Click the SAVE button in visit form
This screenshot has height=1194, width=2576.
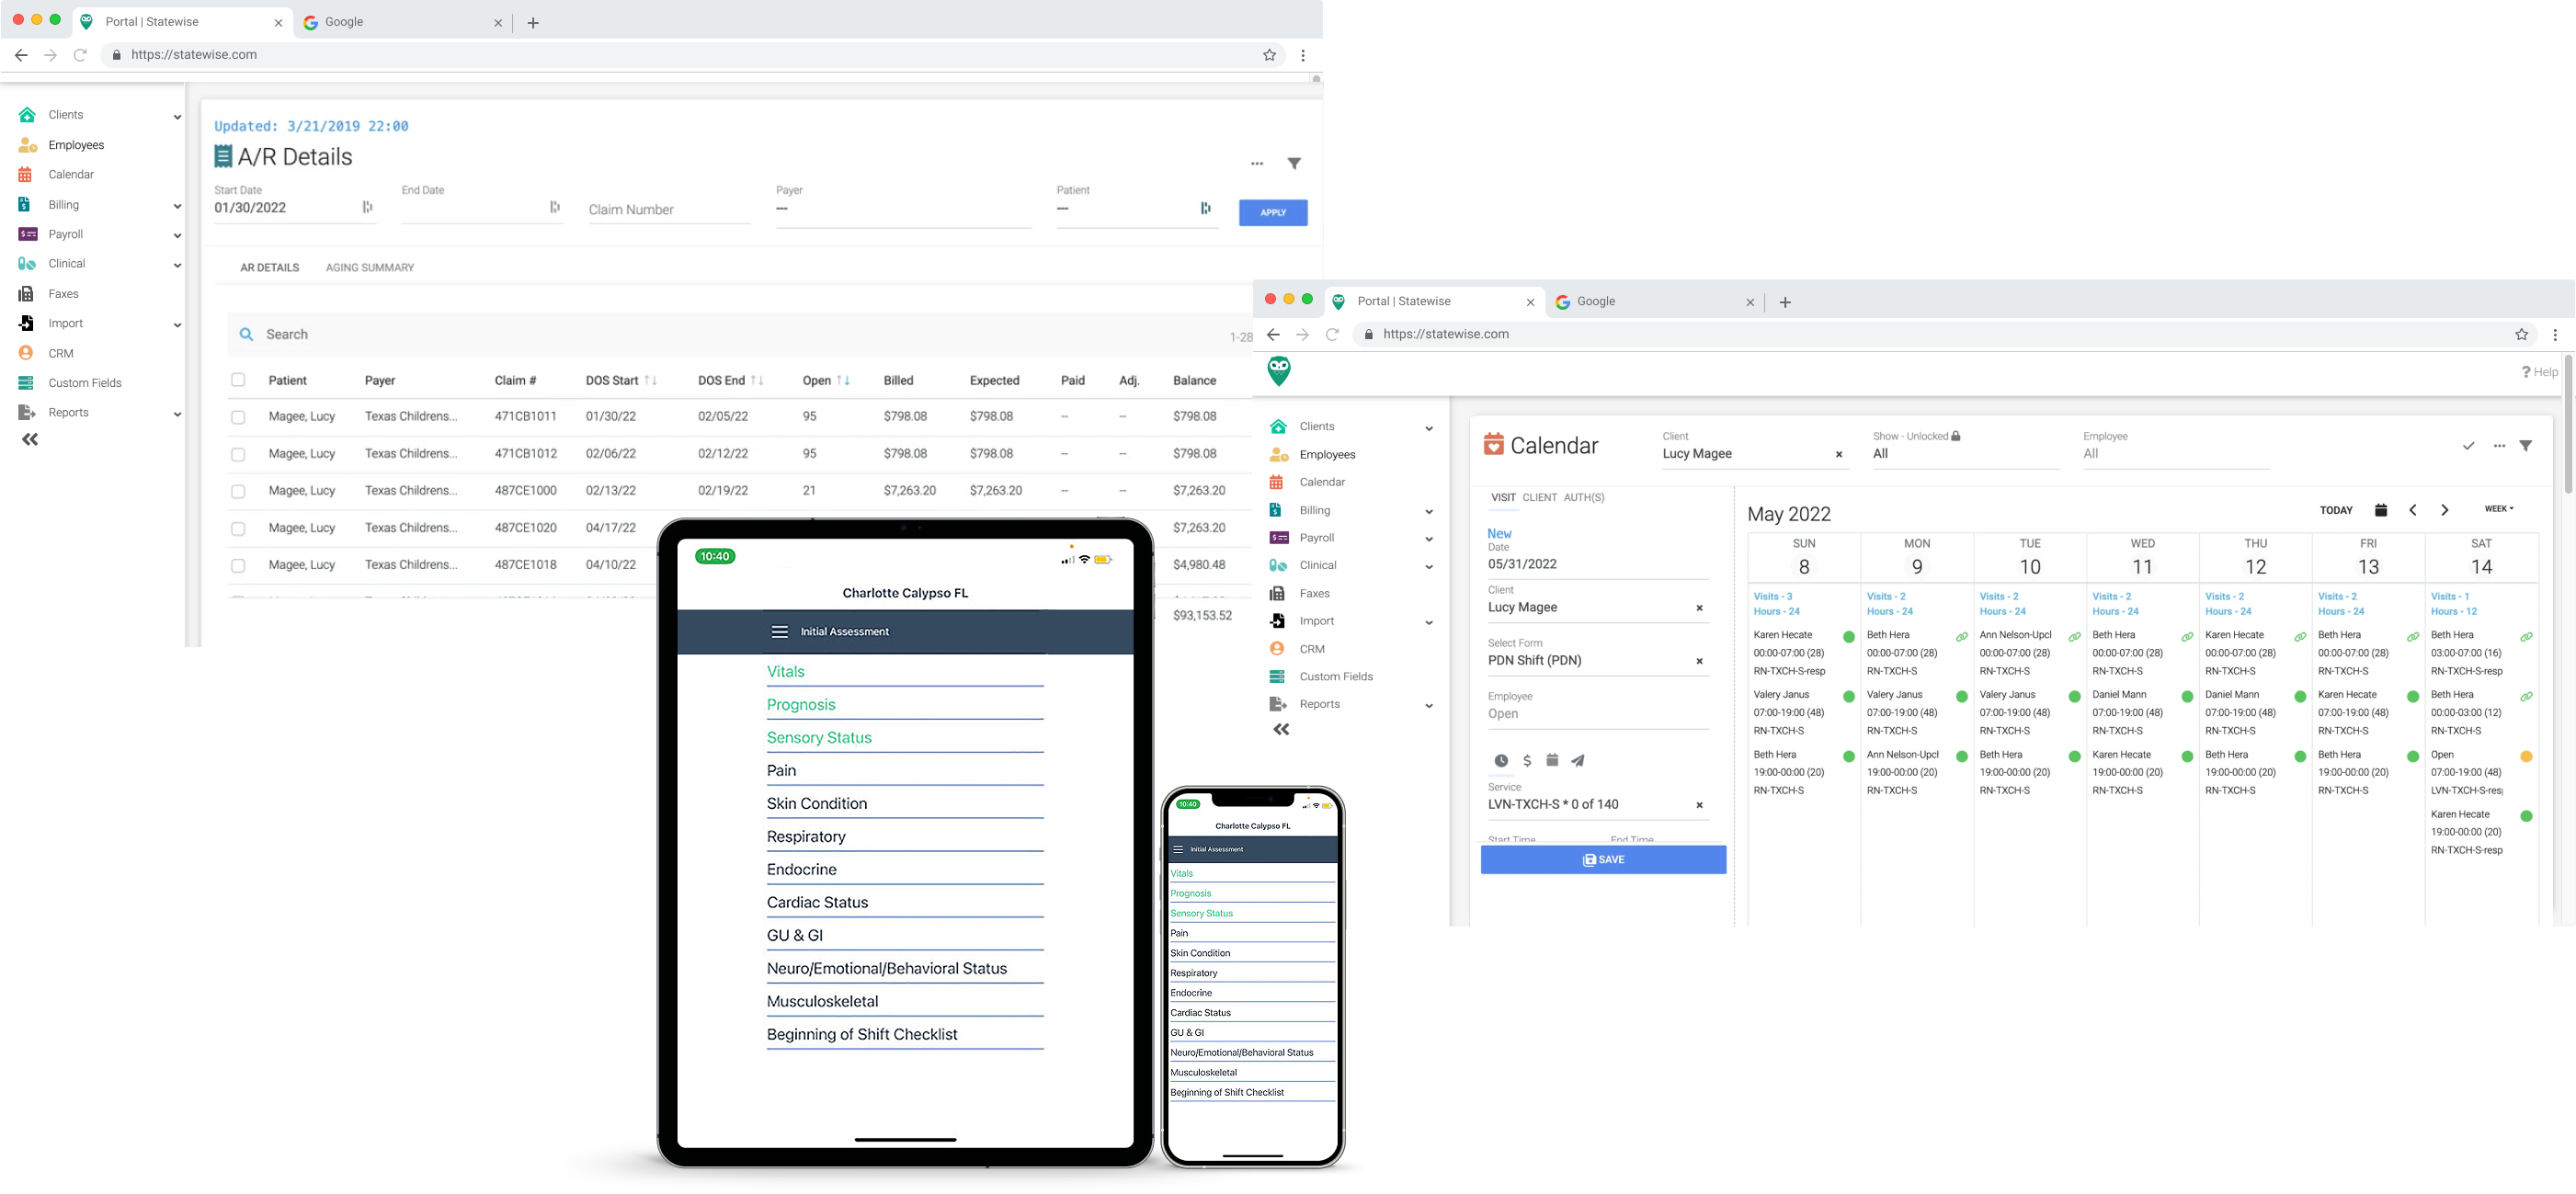(x=1603, y=860)
